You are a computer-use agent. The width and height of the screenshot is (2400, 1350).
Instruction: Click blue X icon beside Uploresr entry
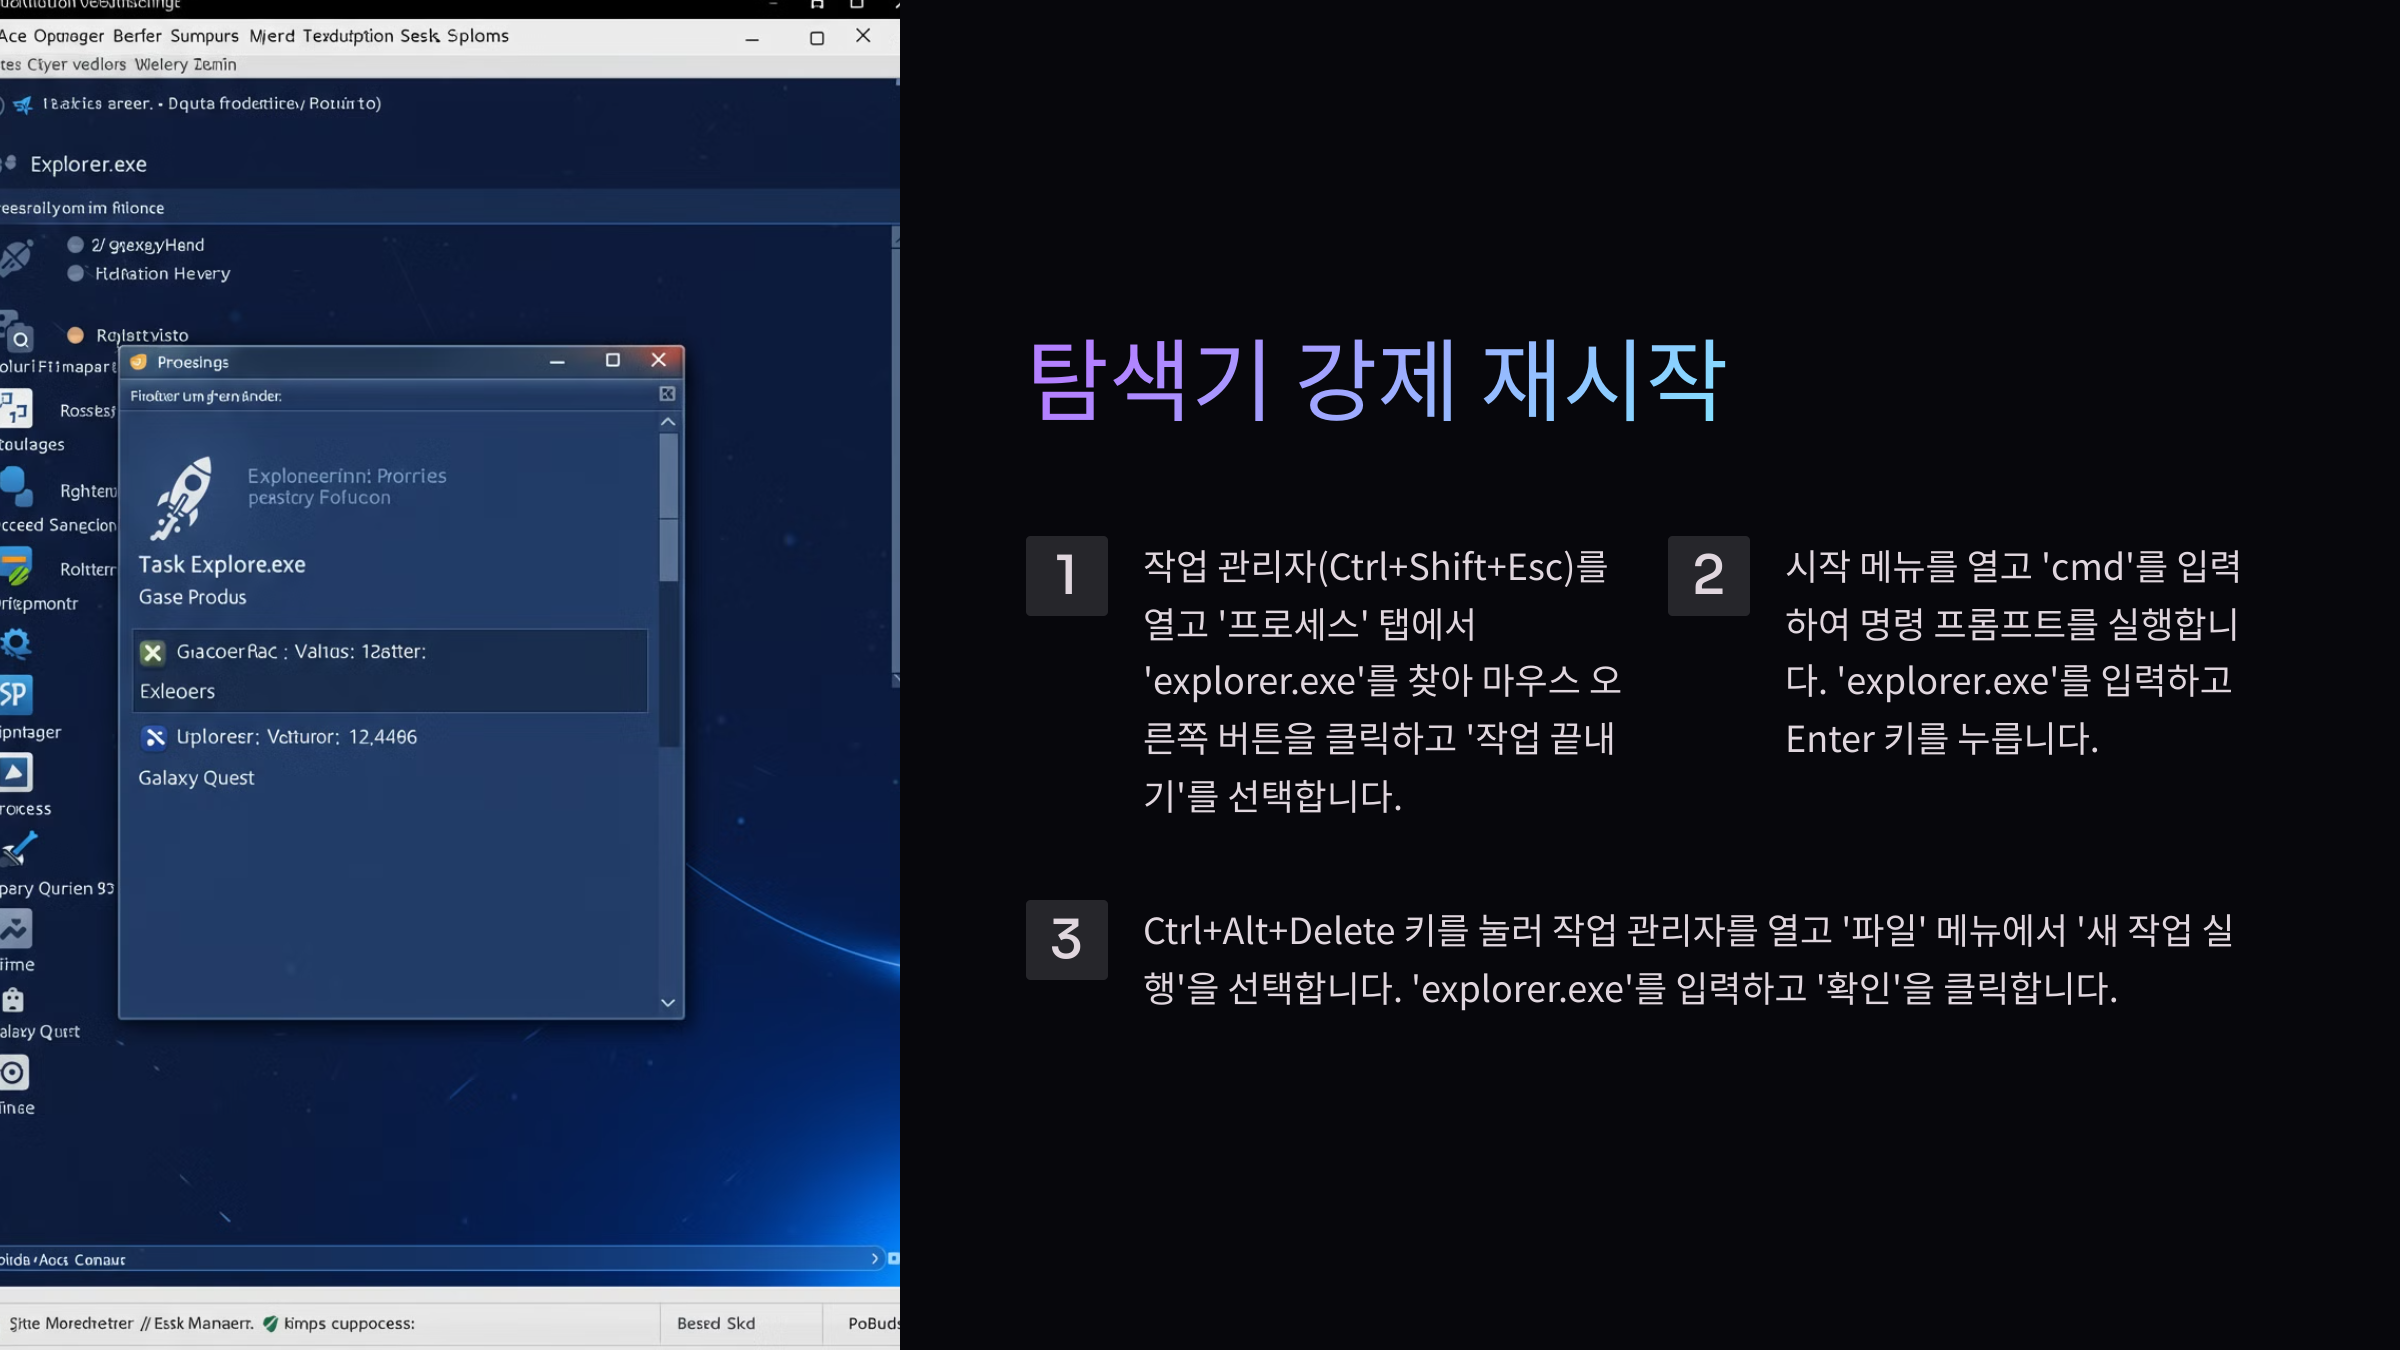point(154,738)
